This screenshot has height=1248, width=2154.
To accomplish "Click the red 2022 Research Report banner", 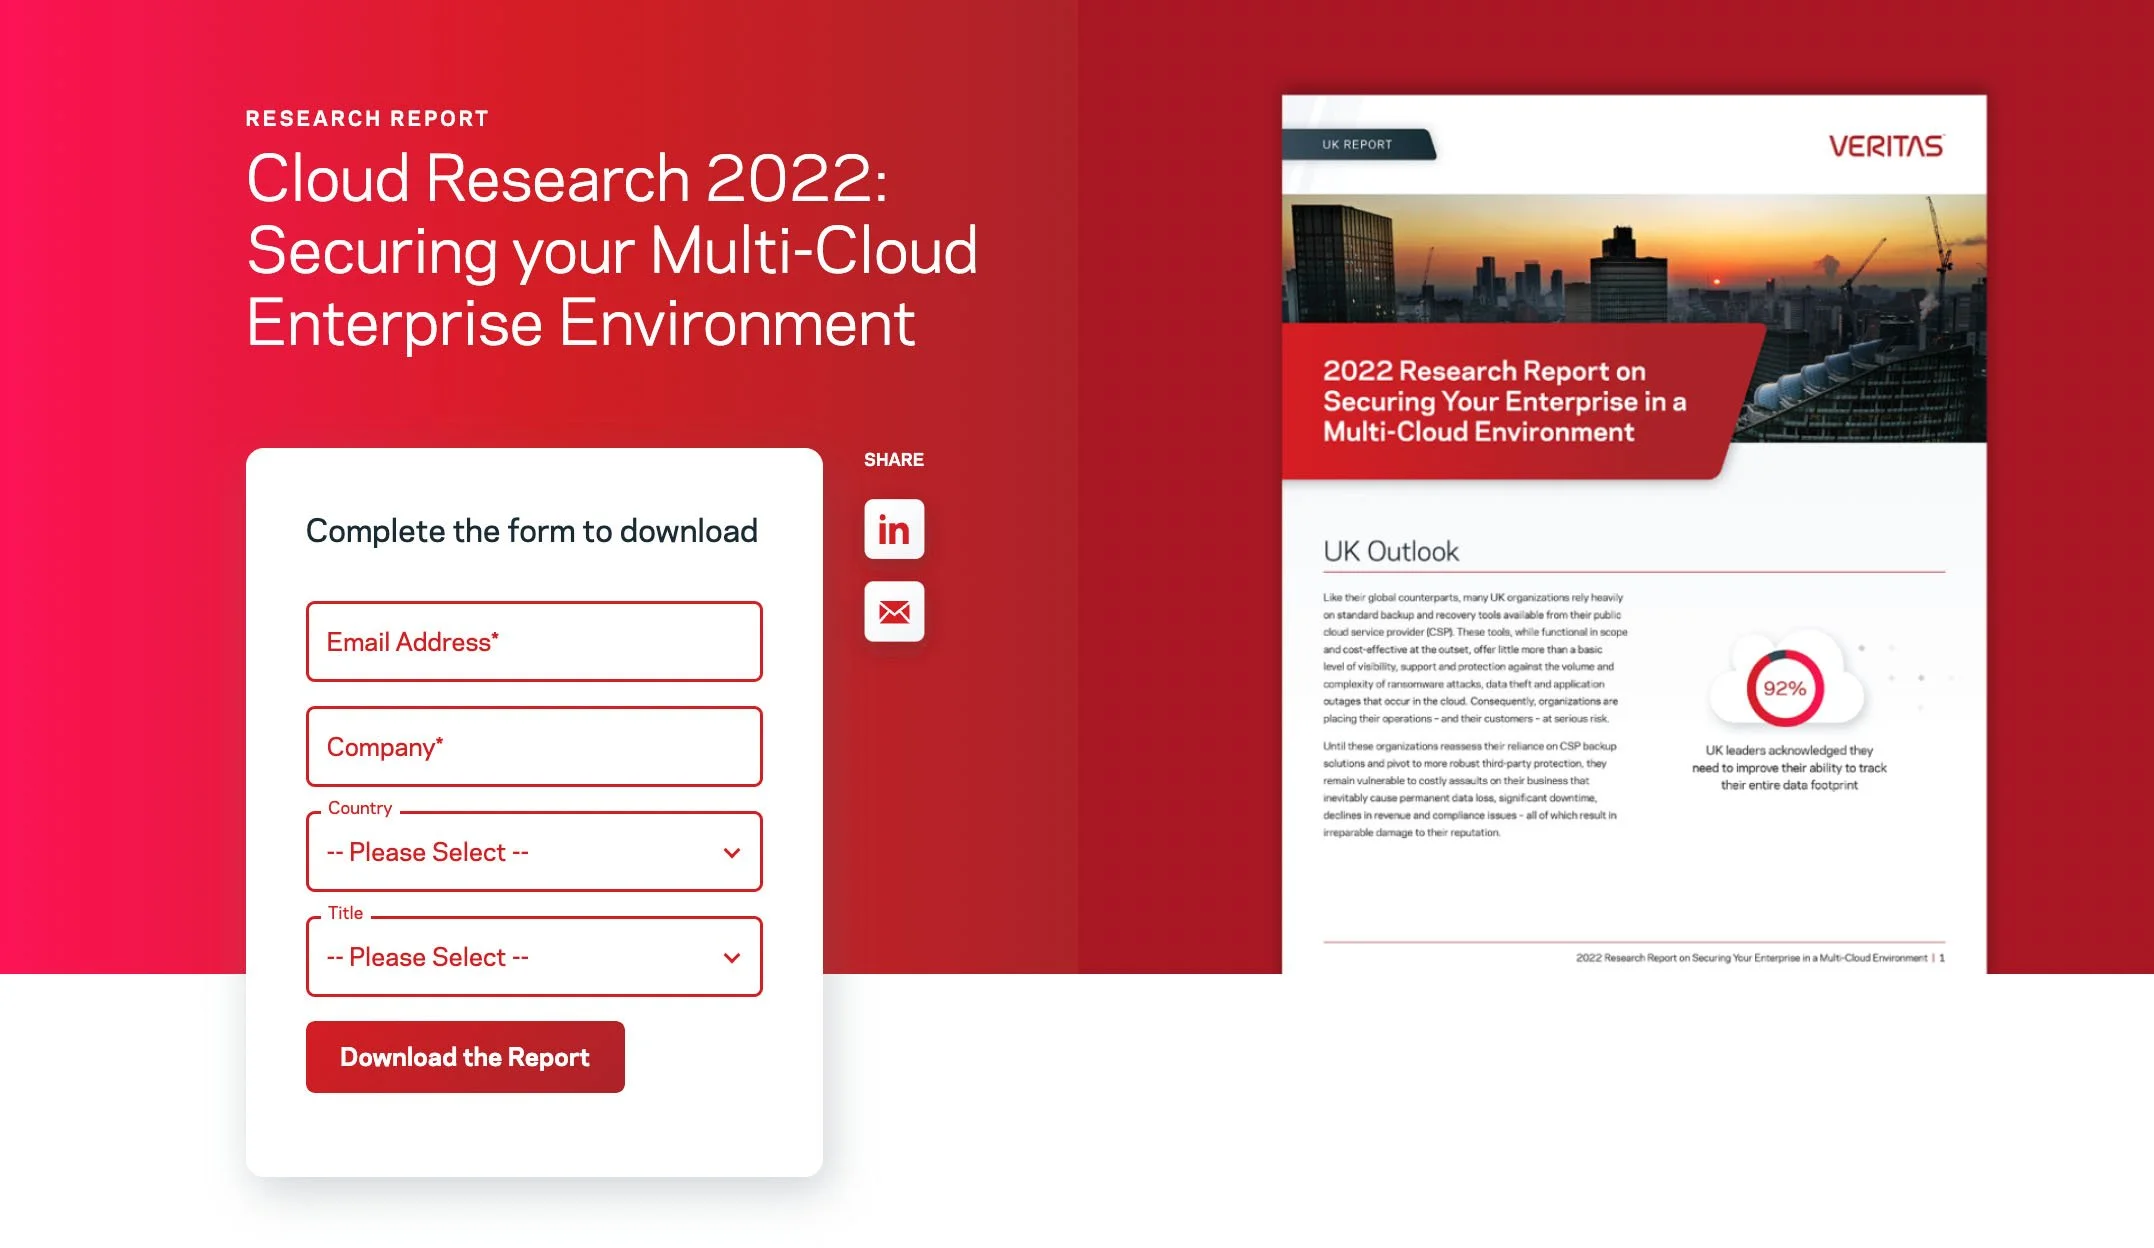I will click(x=1504, y=401).
